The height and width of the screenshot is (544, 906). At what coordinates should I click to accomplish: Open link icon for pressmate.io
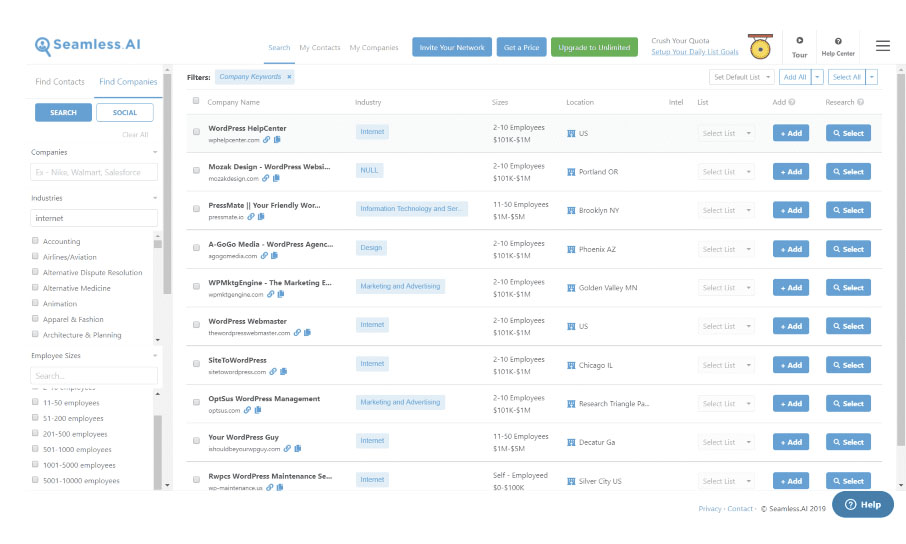click(x=251, y=217)
